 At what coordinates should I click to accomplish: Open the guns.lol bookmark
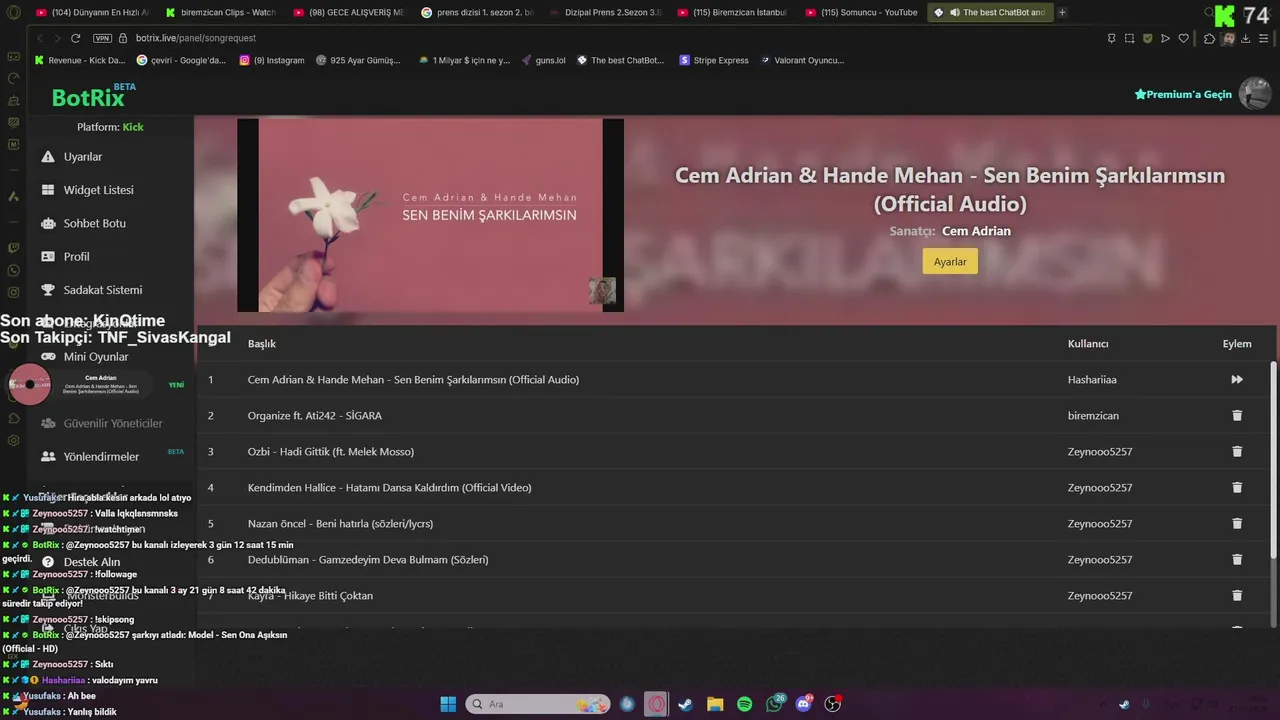click(544, 60)
